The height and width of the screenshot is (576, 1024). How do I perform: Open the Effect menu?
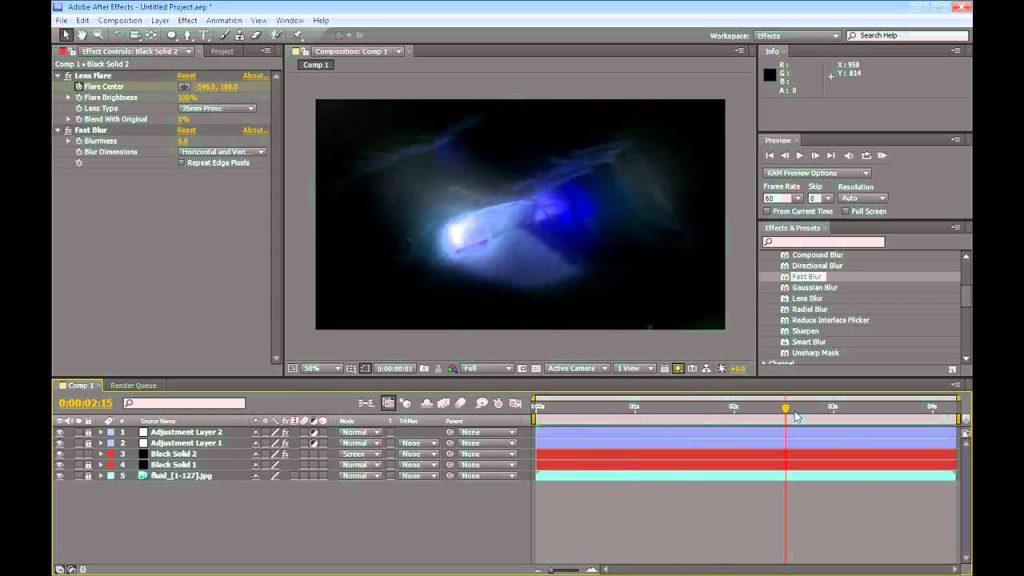pos(187,21)
